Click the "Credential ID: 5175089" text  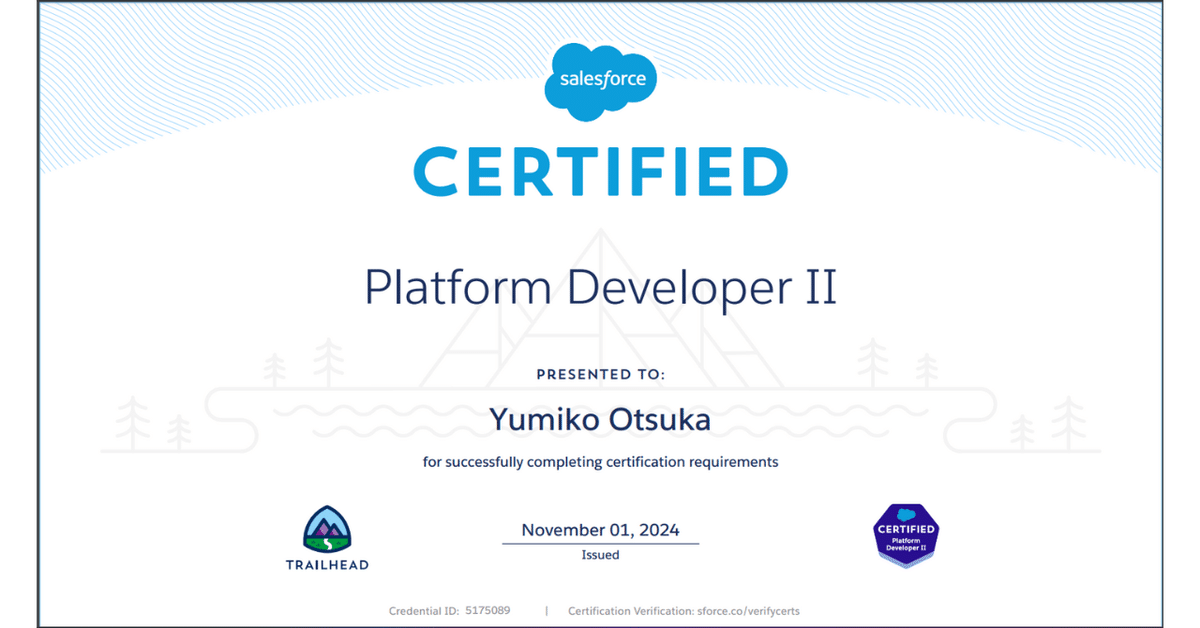(x=450, y=610)
